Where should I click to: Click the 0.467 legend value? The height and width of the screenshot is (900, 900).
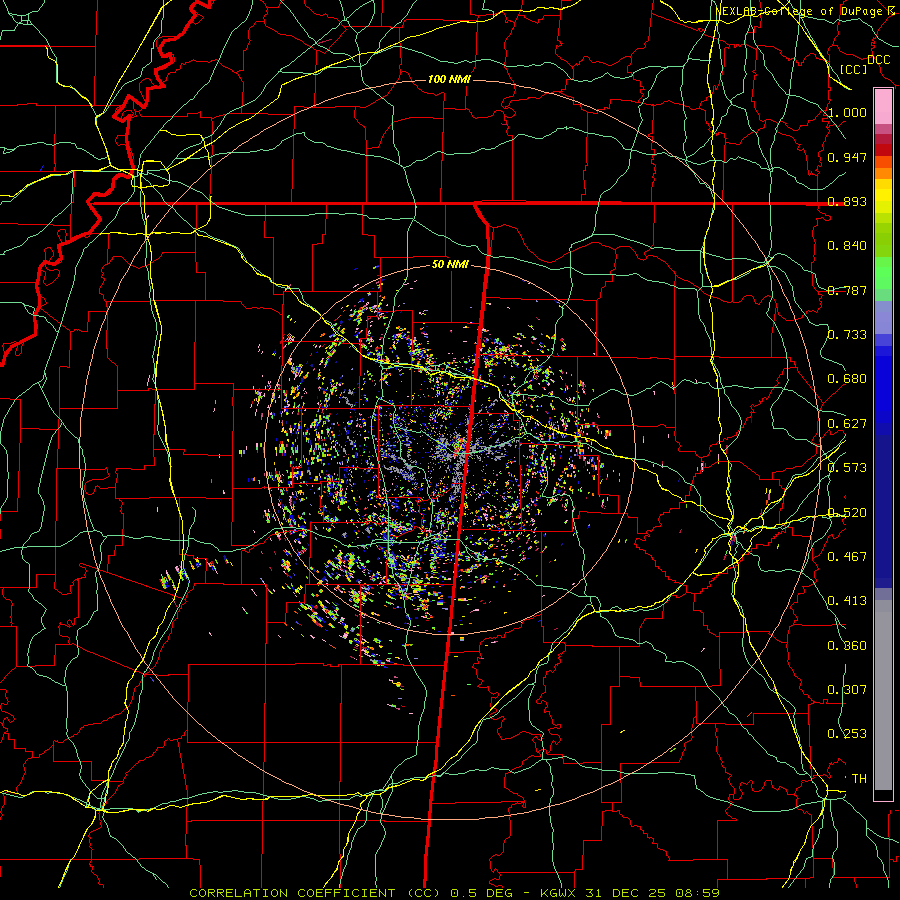[847, 557]
